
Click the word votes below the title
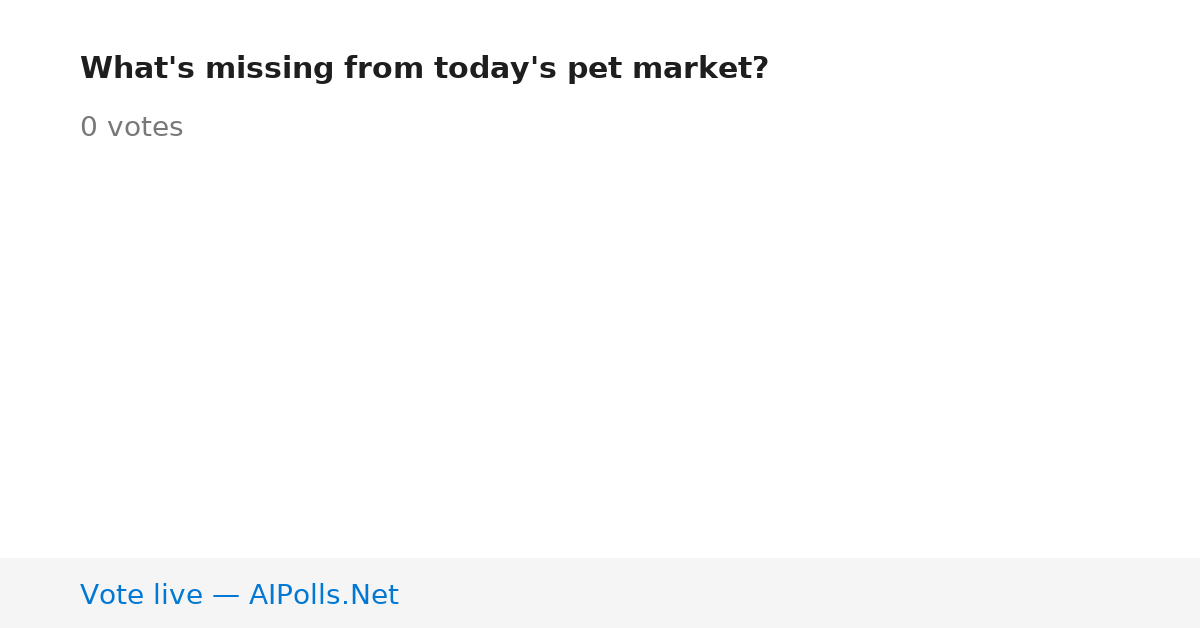pyautogui.click(x=145, y=128)
